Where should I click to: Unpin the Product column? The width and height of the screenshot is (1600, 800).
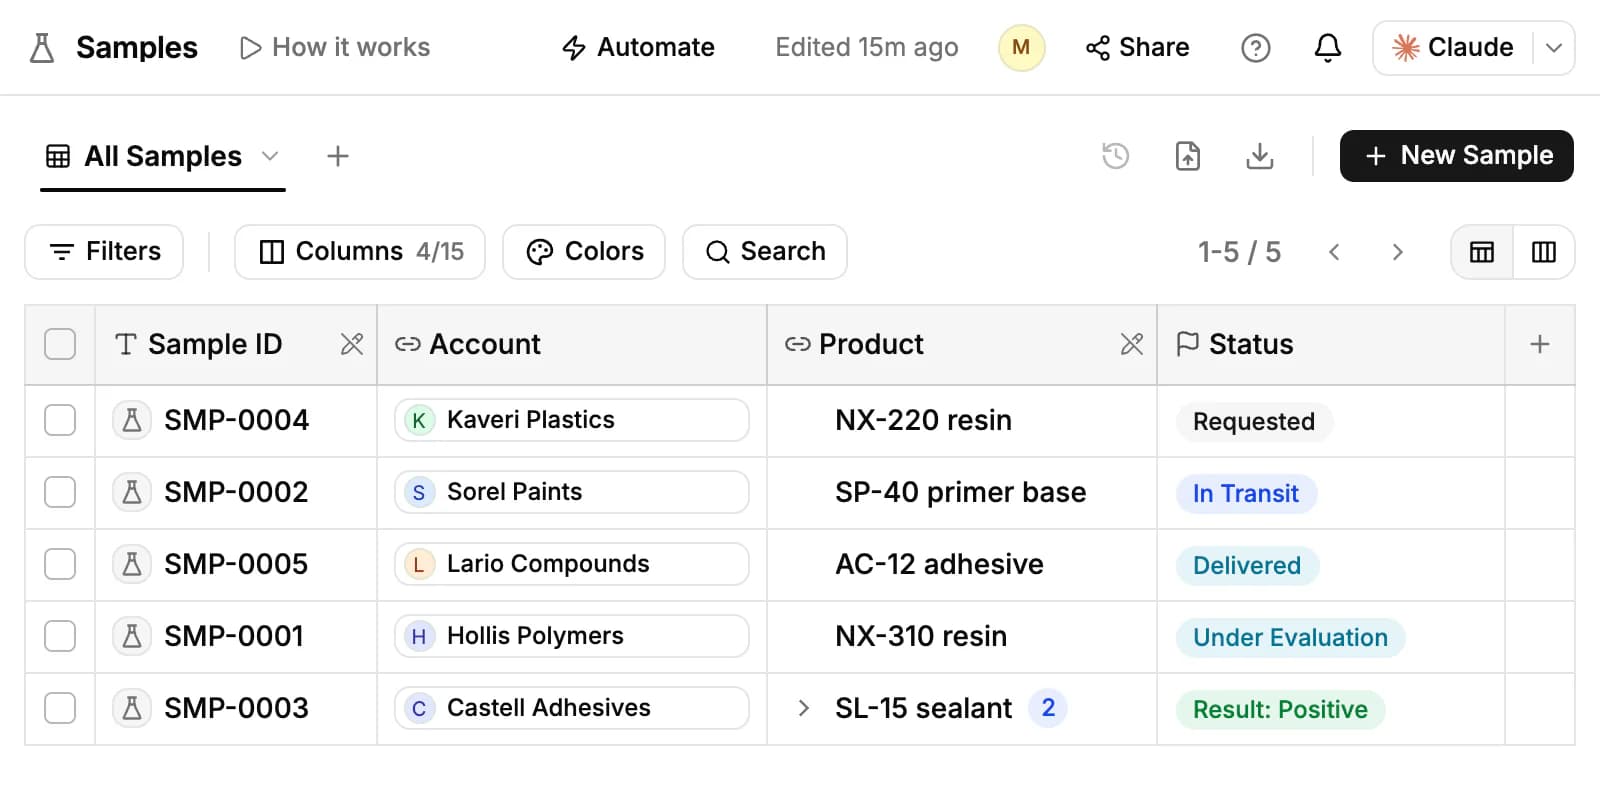click(1132, 344)
